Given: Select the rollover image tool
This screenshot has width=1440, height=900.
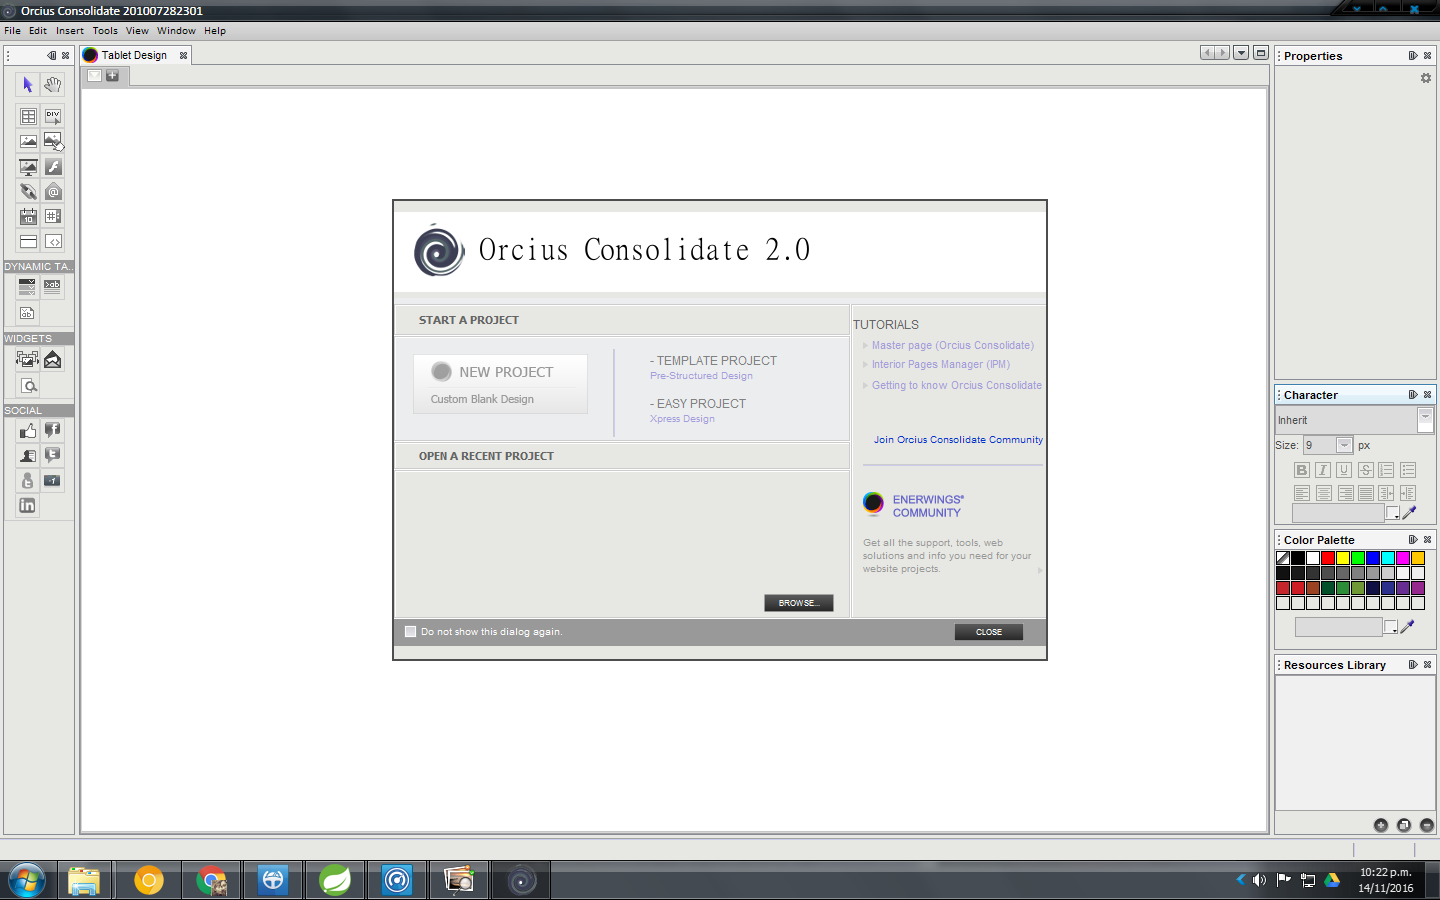Looking at the screenshot, I should coord(53,142).
